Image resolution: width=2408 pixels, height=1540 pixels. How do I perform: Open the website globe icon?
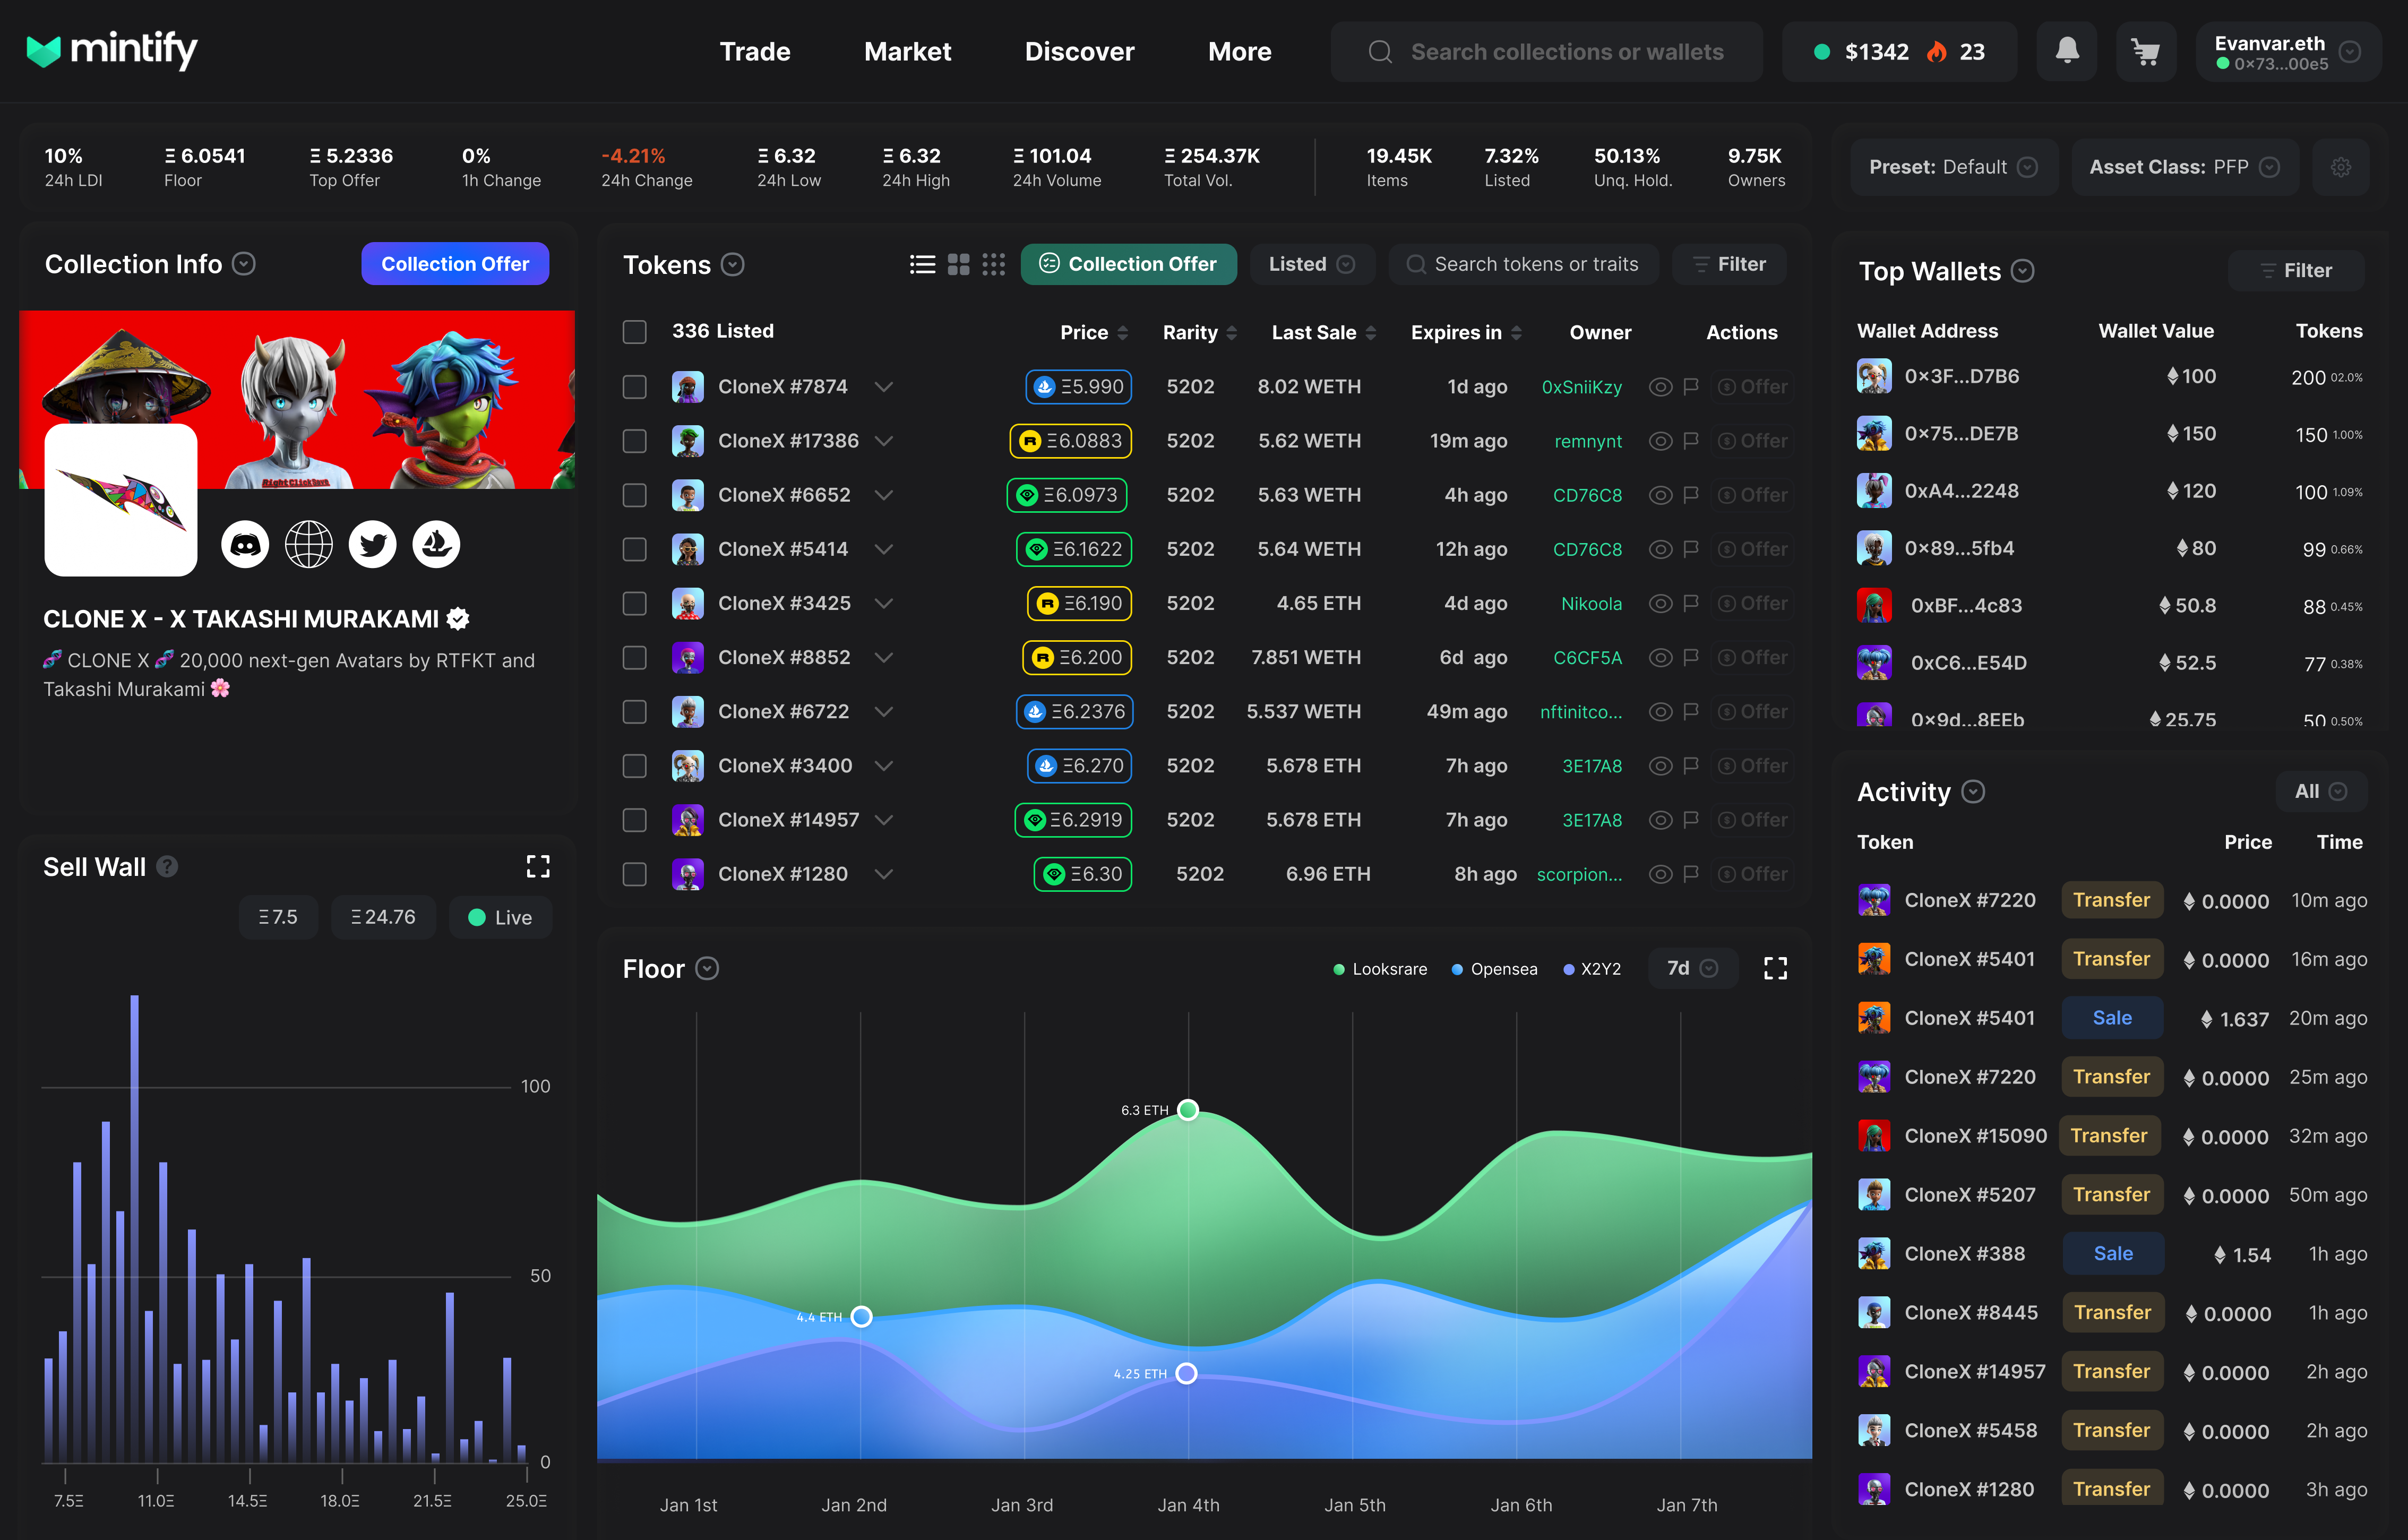(309, 544)
